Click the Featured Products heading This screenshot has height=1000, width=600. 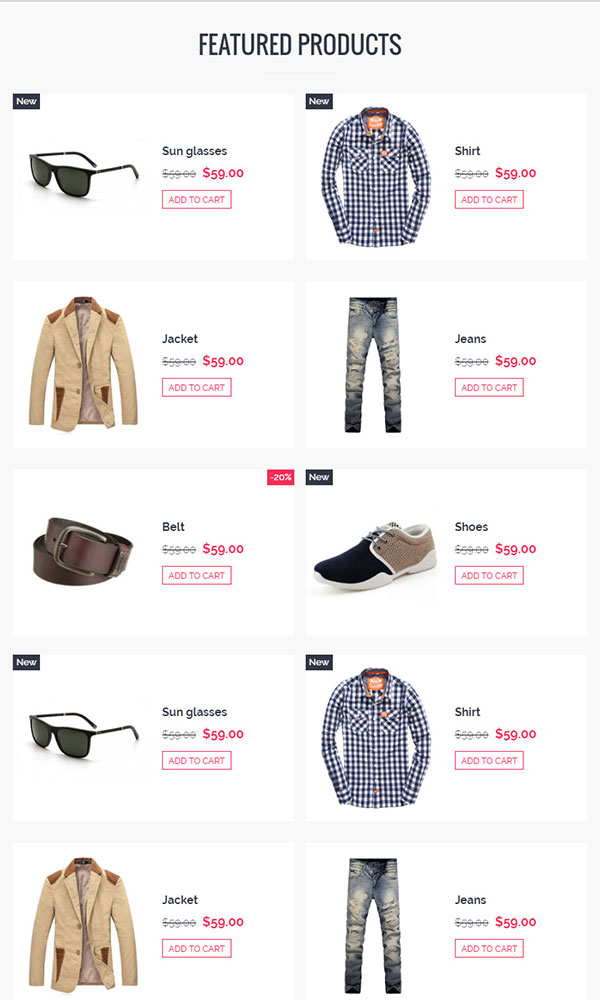click(300, 45)
